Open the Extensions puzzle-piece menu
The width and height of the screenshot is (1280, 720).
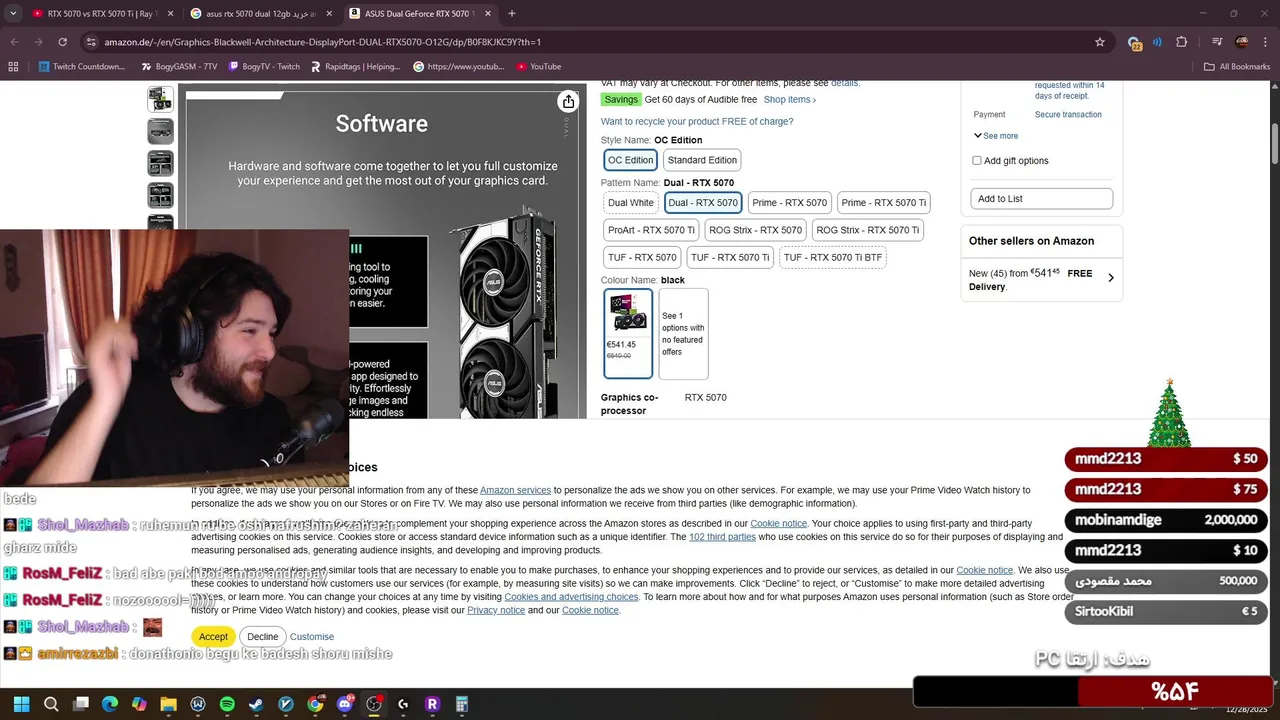[1182, 42]
